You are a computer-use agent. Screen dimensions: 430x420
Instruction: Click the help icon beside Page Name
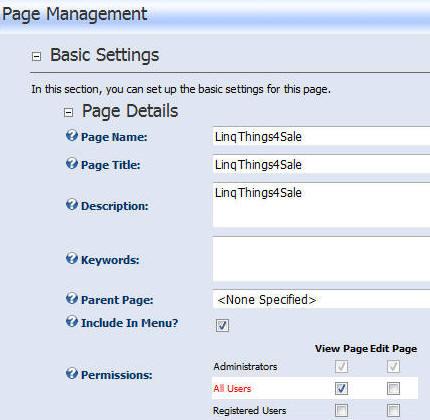[72, 136]
